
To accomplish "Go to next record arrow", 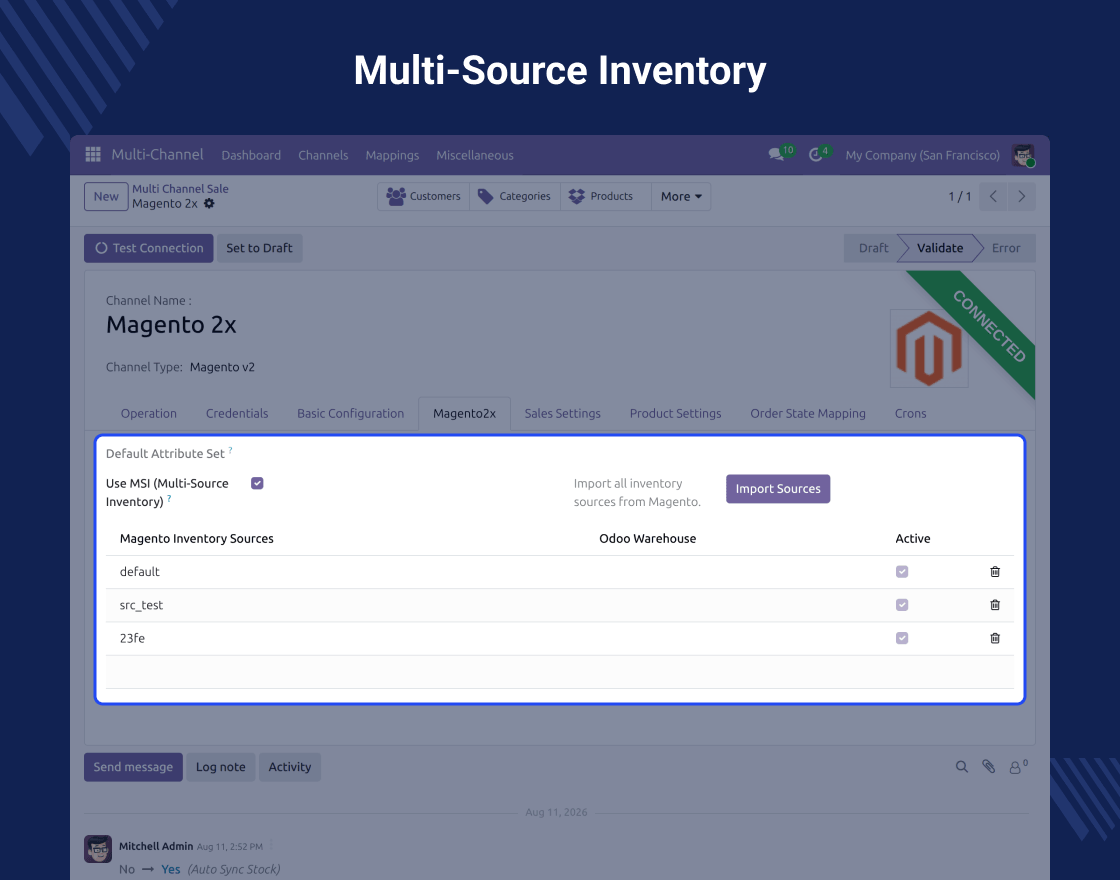I will (1021, 196).
